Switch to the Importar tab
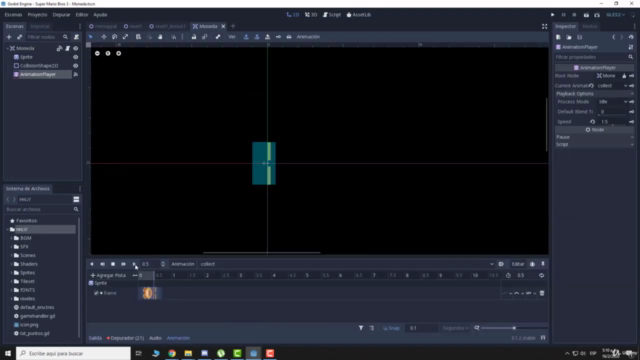640x360 pixels. click(x=40, y=27)
